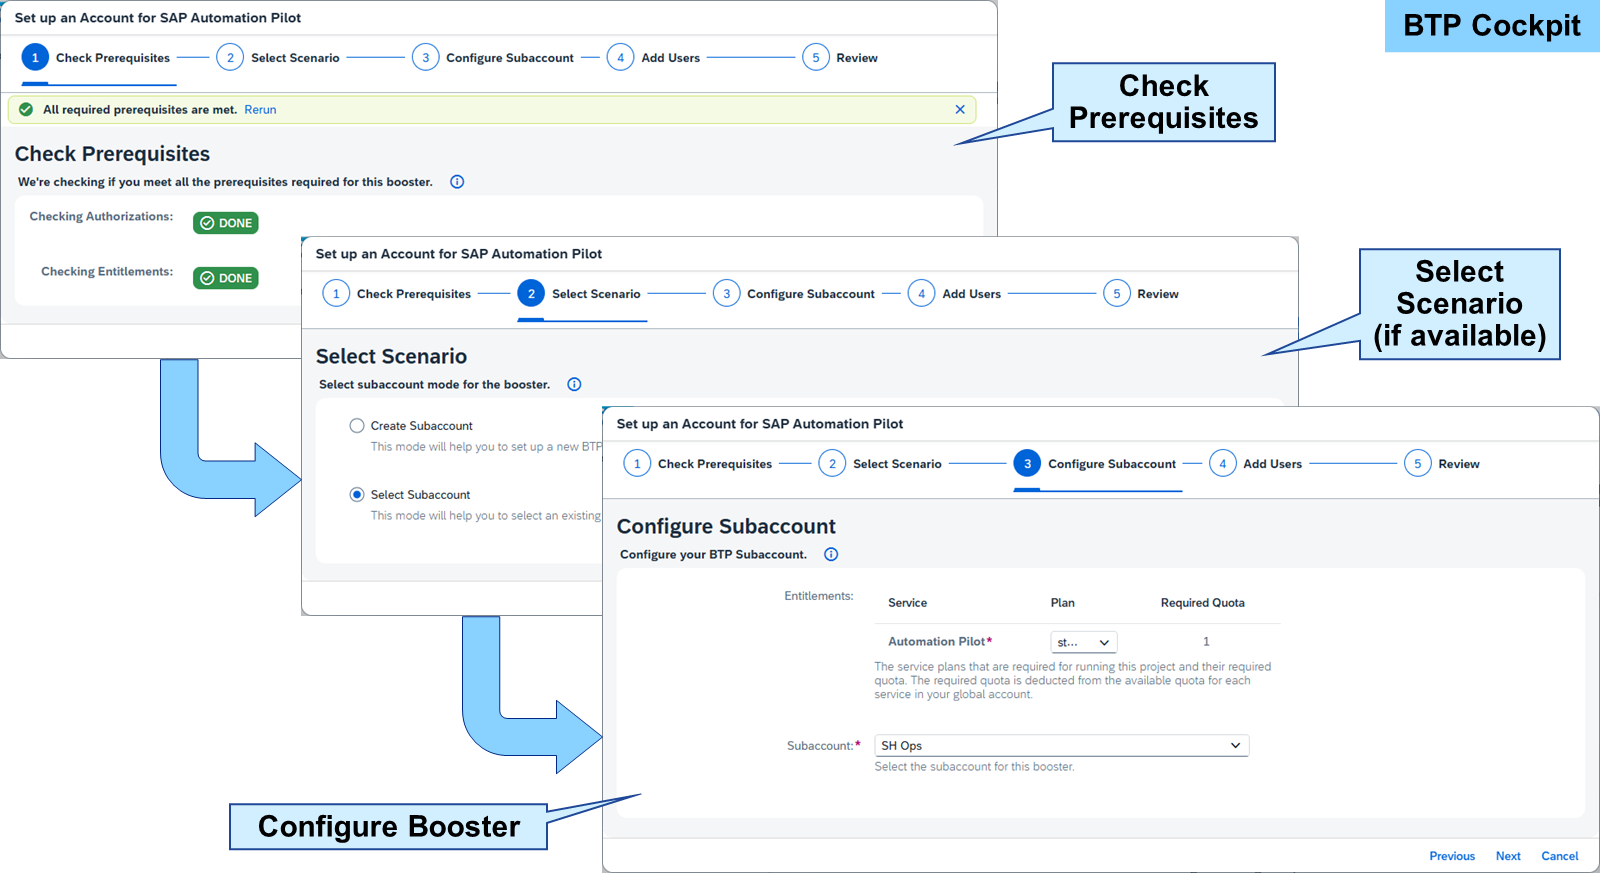1600x873 pixels.
Task: Click Configure Subaccount step label in first window
Action: (510, 58)
